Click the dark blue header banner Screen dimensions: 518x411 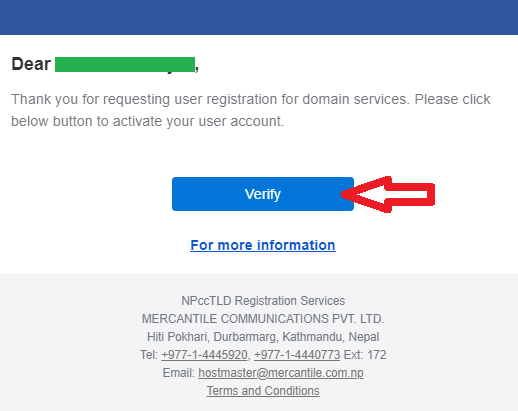click(x=259, y=17)
